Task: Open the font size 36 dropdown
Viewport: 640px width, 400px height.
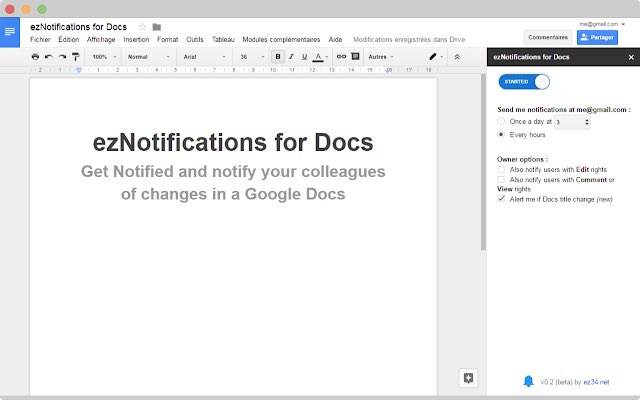Action: [x=252, y=57]
